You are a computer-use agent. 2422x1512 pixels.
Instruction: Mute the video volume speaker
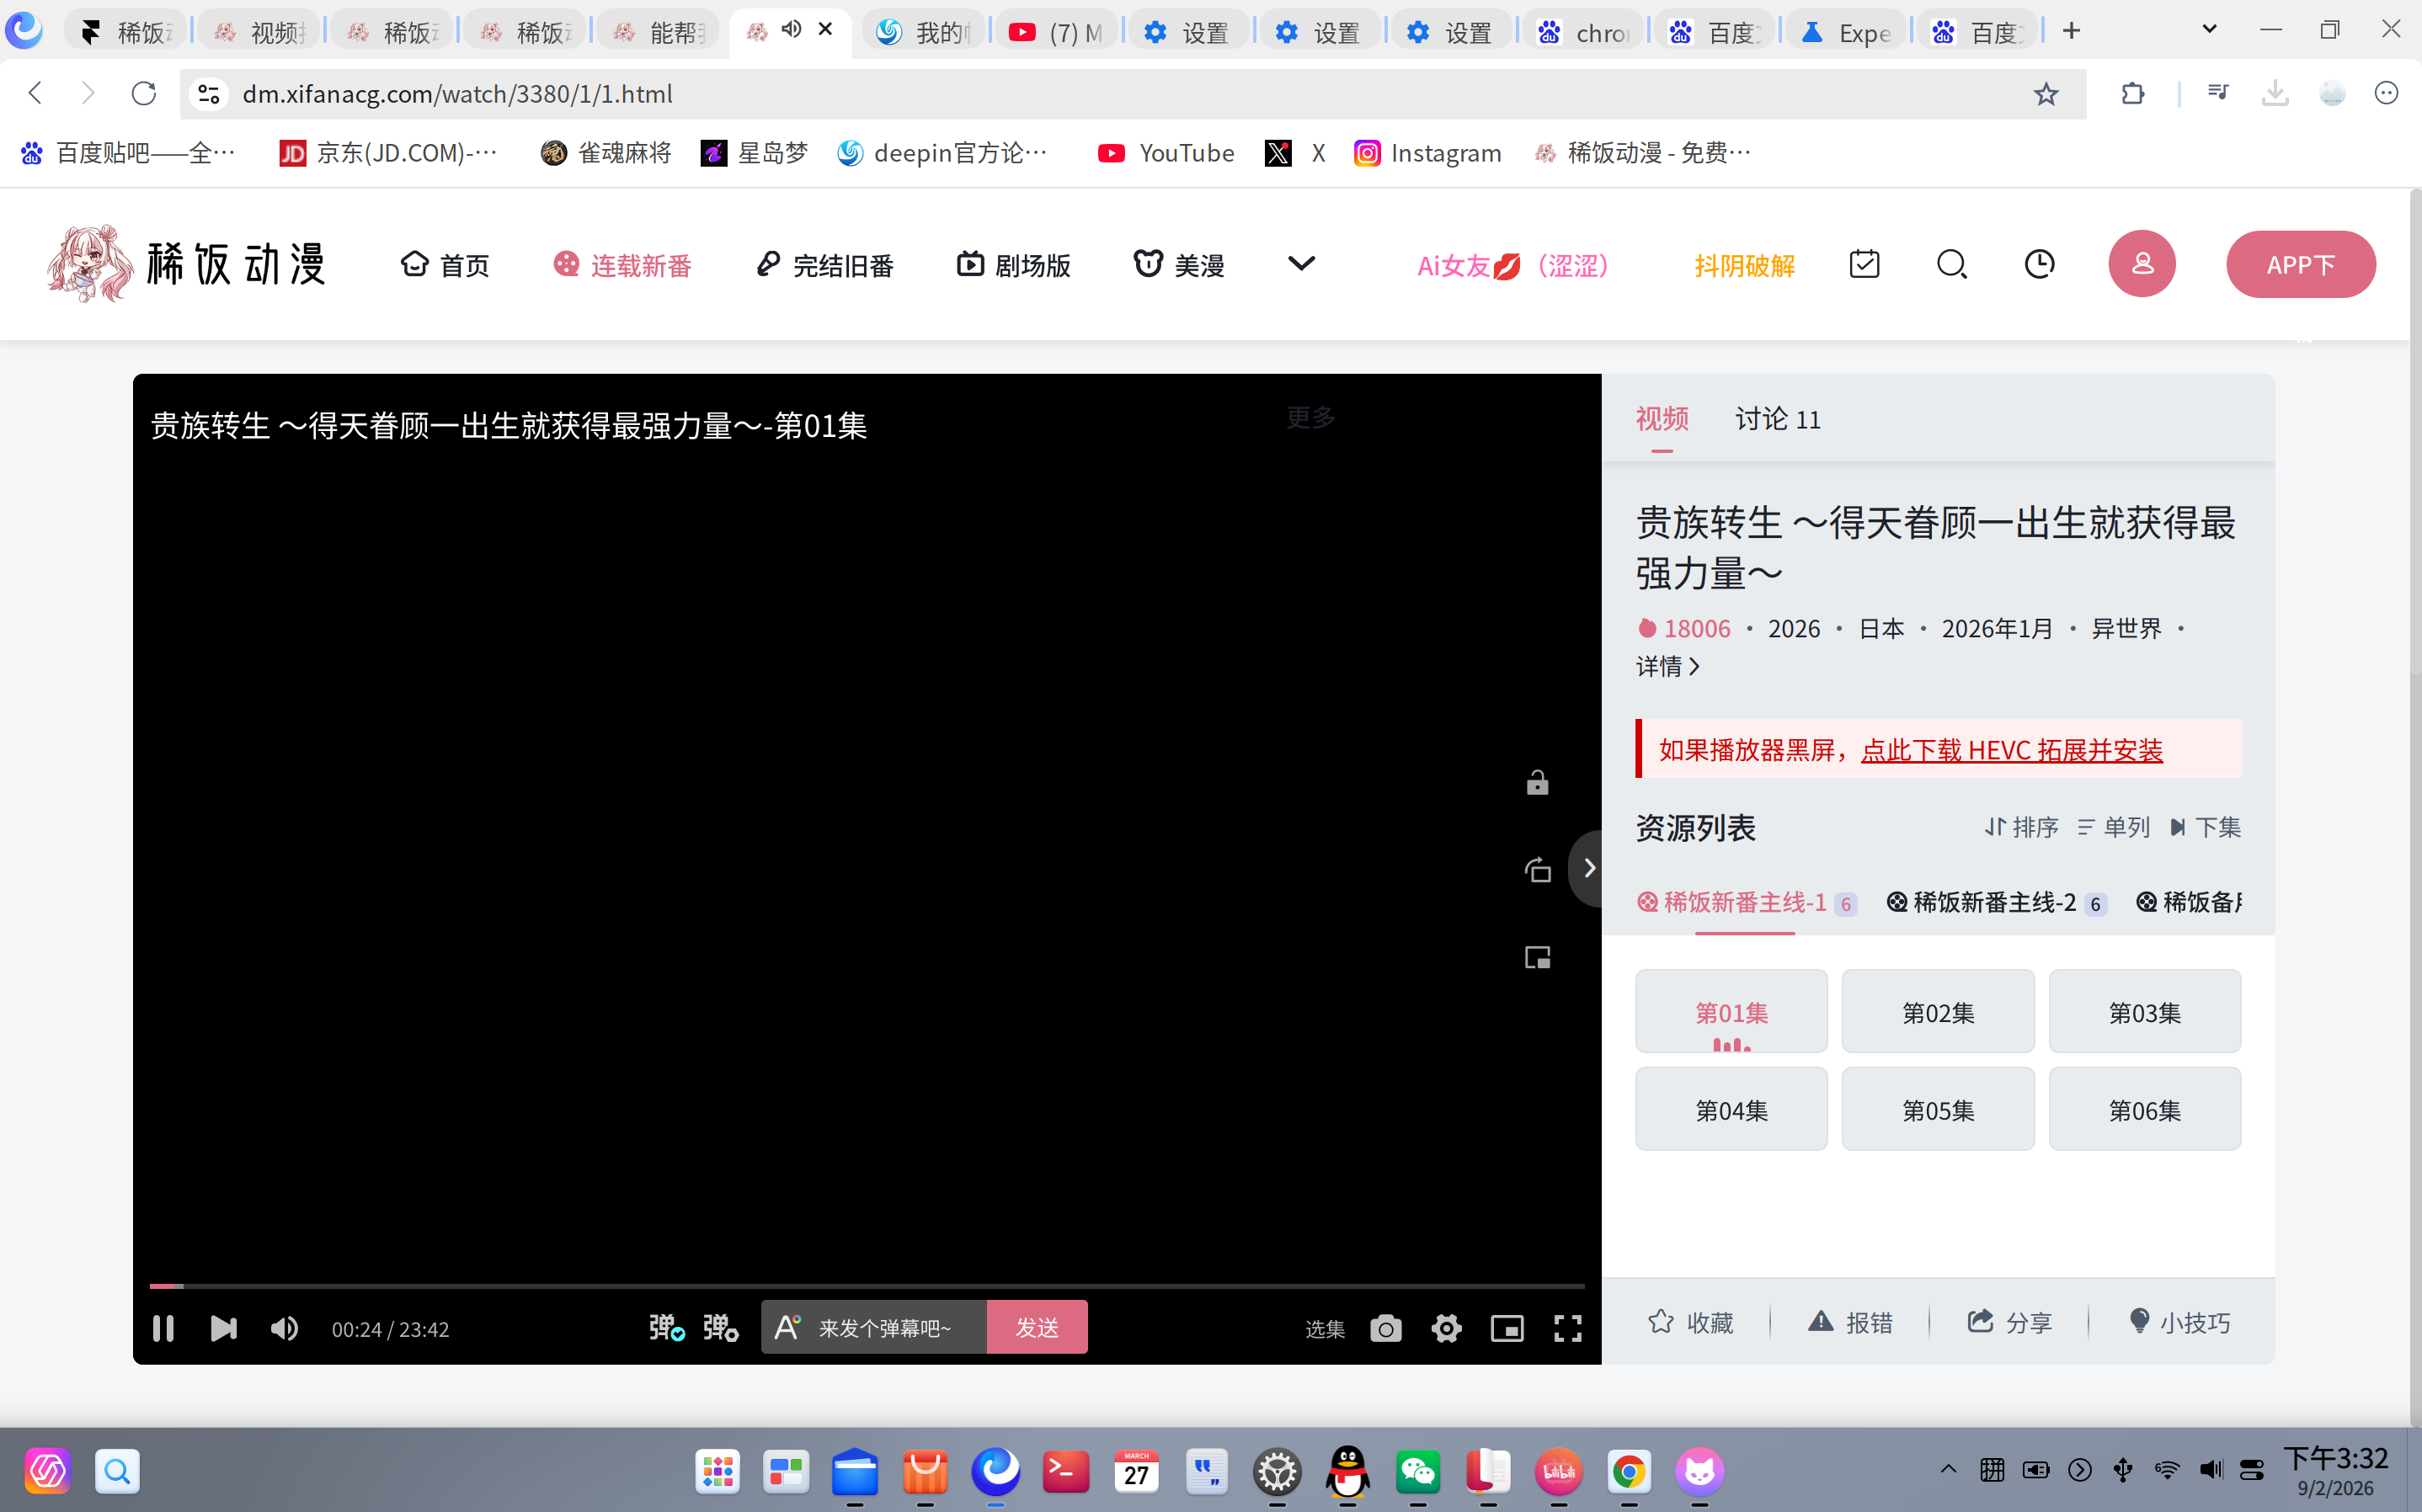pos(284,1328)
